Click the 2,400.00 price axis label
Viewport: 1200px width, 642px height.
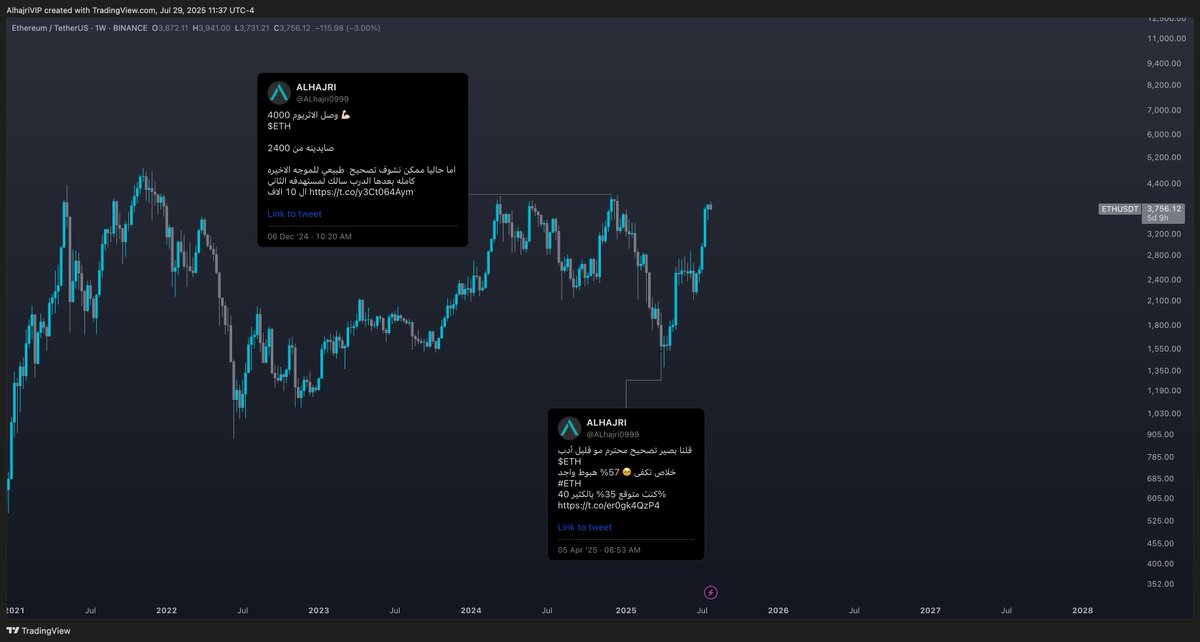click(x=1163, y=280)
